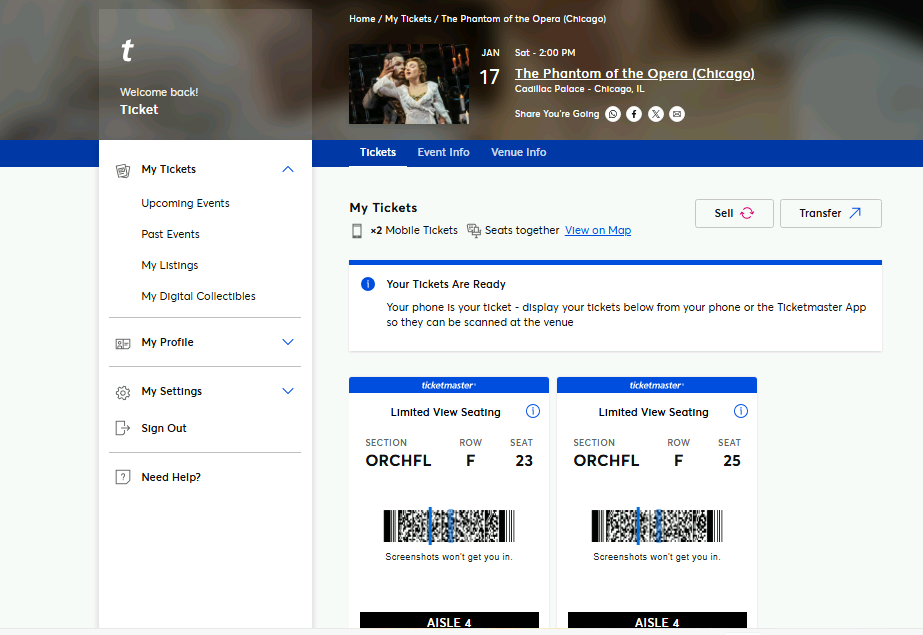
Task: Expand the My Profile section chevron
Action: (288, 342)
